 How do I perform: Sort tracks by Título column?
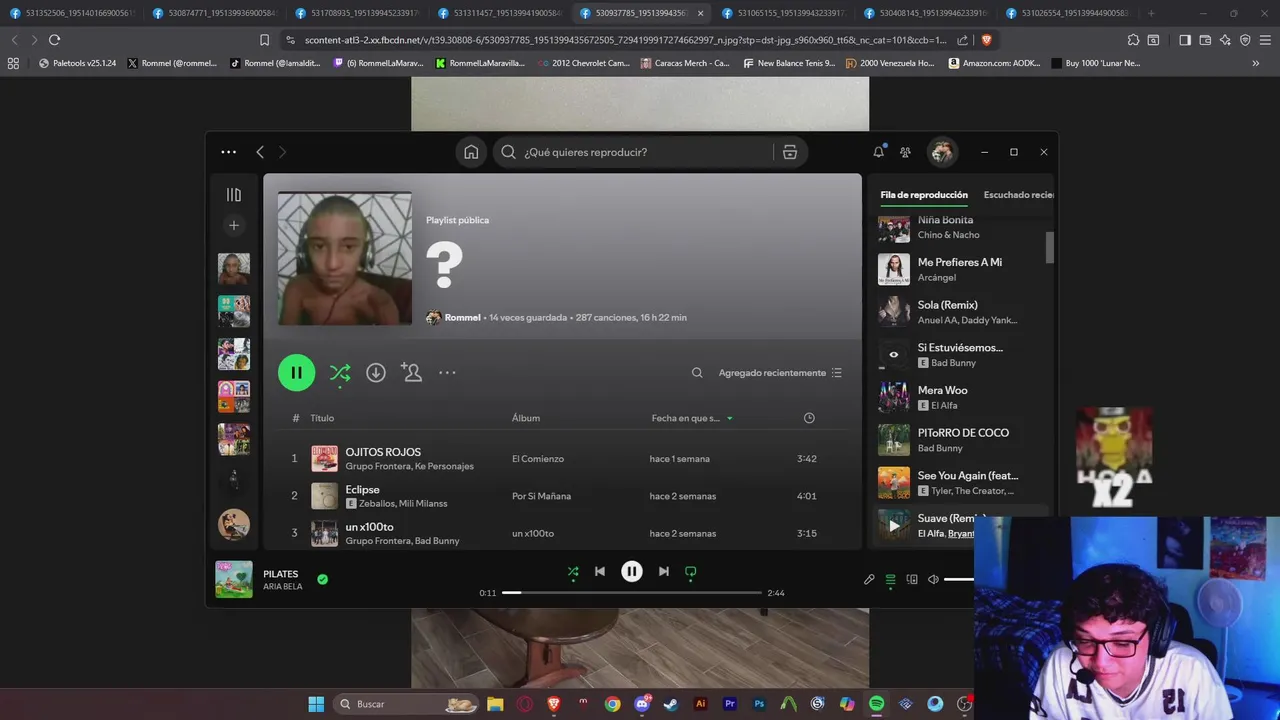(x=322, y=418)
